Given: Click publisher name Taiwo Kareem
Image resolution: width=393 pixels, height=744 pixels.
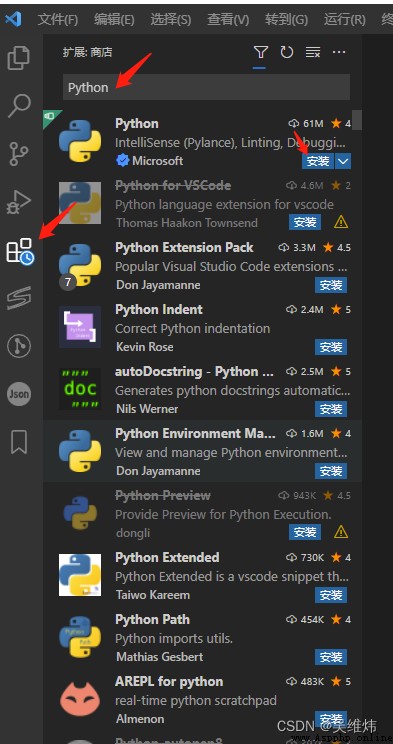Looking at the screenshot, I should click(x=153, y=595).
